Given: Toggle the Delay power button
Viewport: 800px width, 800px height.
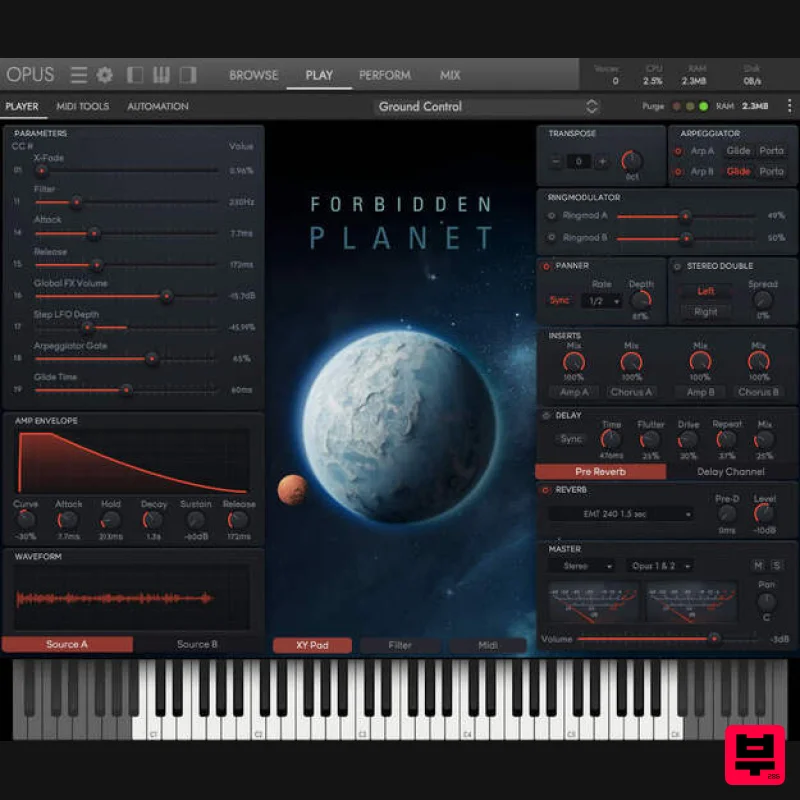Looking at the screenshot, I should point(546,415).
